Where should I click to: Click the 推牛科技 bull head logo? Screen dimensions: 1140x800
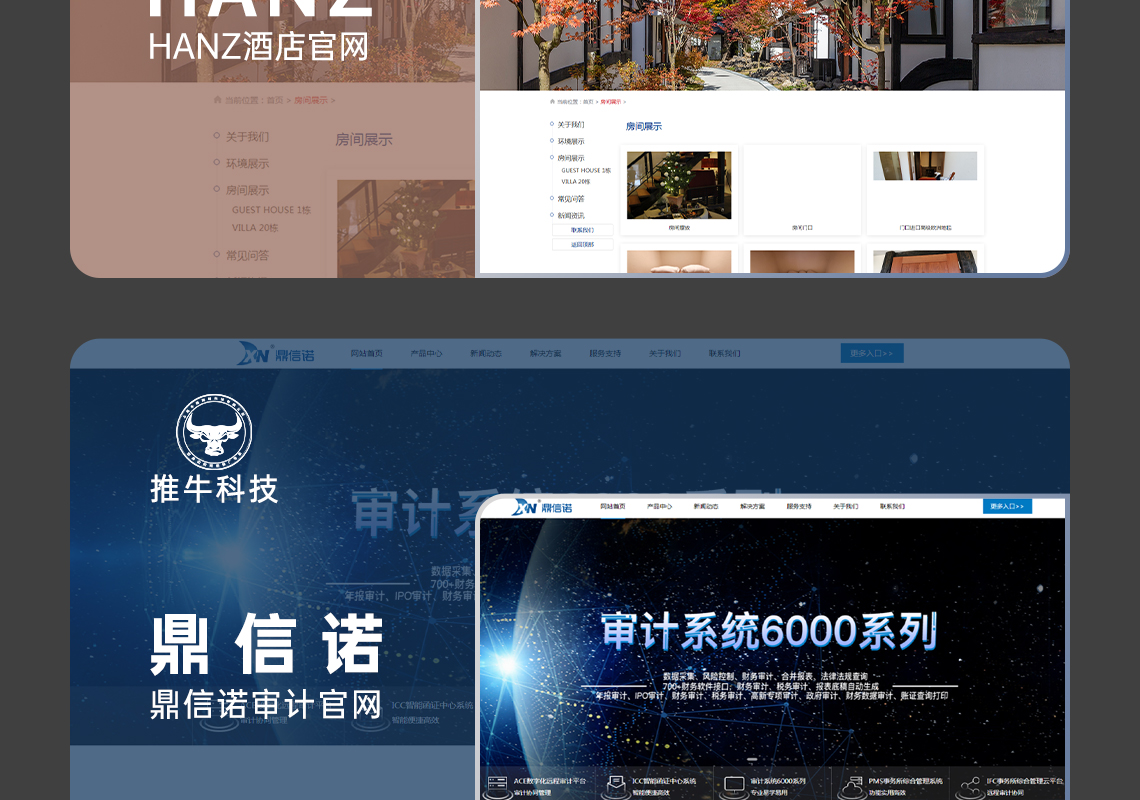click(214, 432)
